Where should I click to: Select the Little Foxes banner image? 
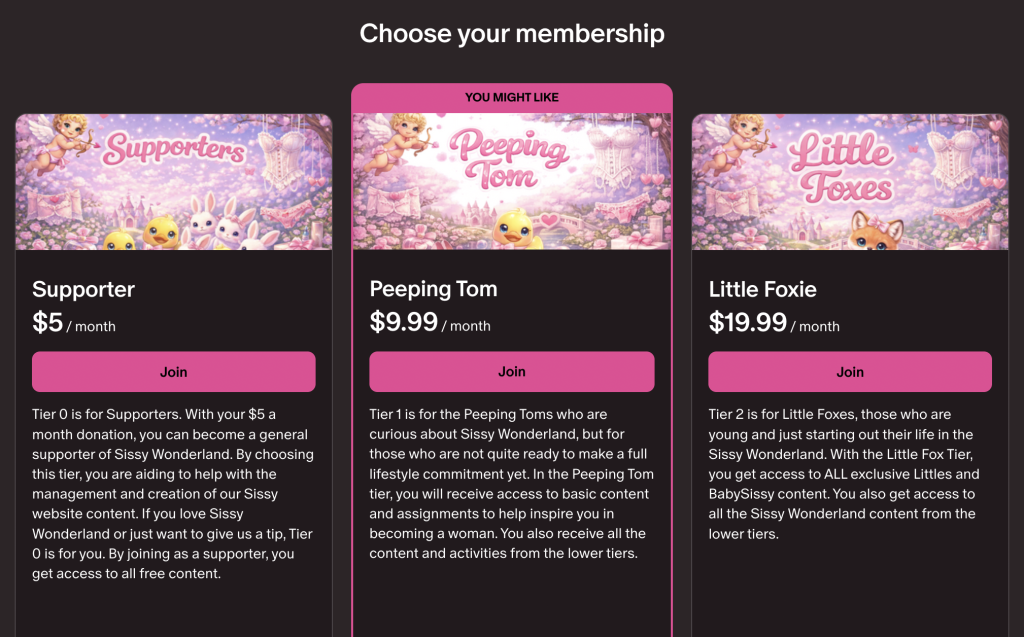[x=849, y=182]
